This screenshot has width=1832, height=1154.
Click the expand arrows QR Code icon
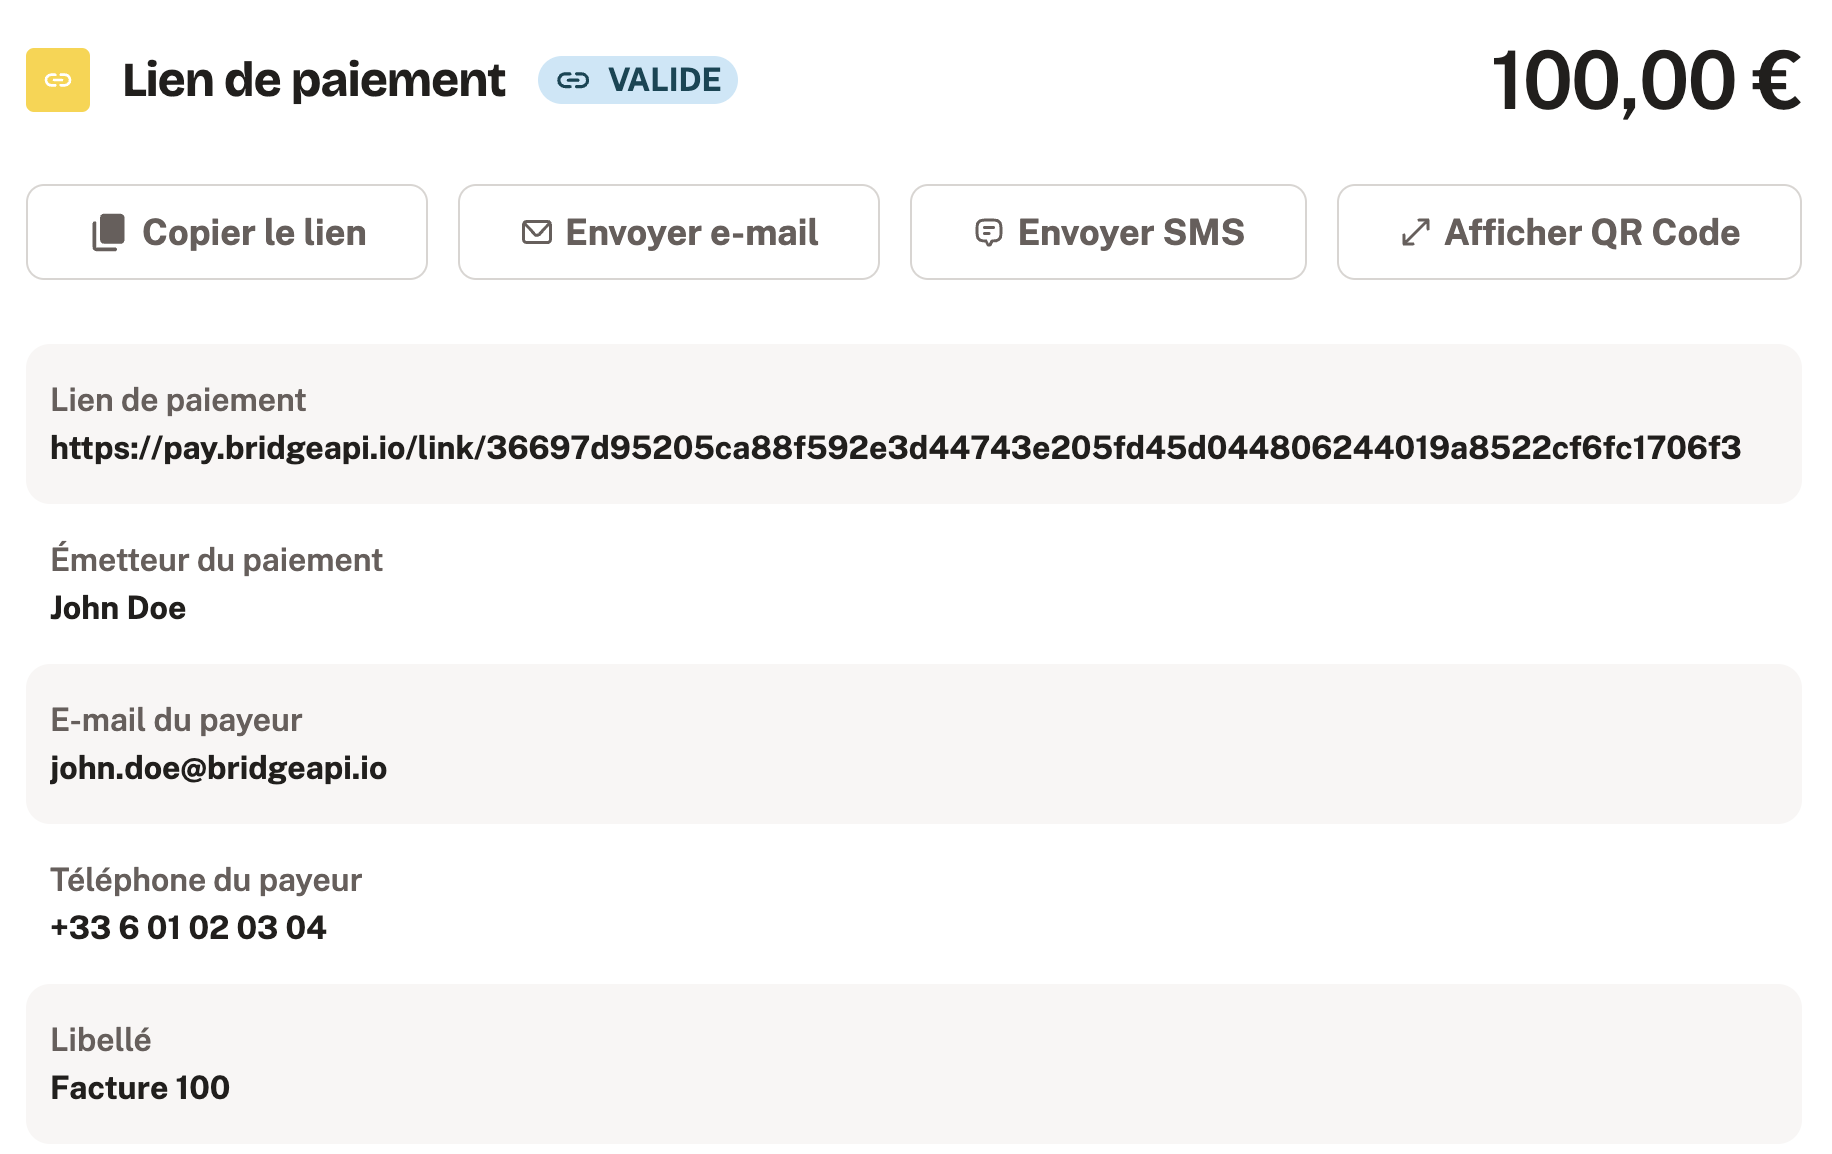[1415, 232]
